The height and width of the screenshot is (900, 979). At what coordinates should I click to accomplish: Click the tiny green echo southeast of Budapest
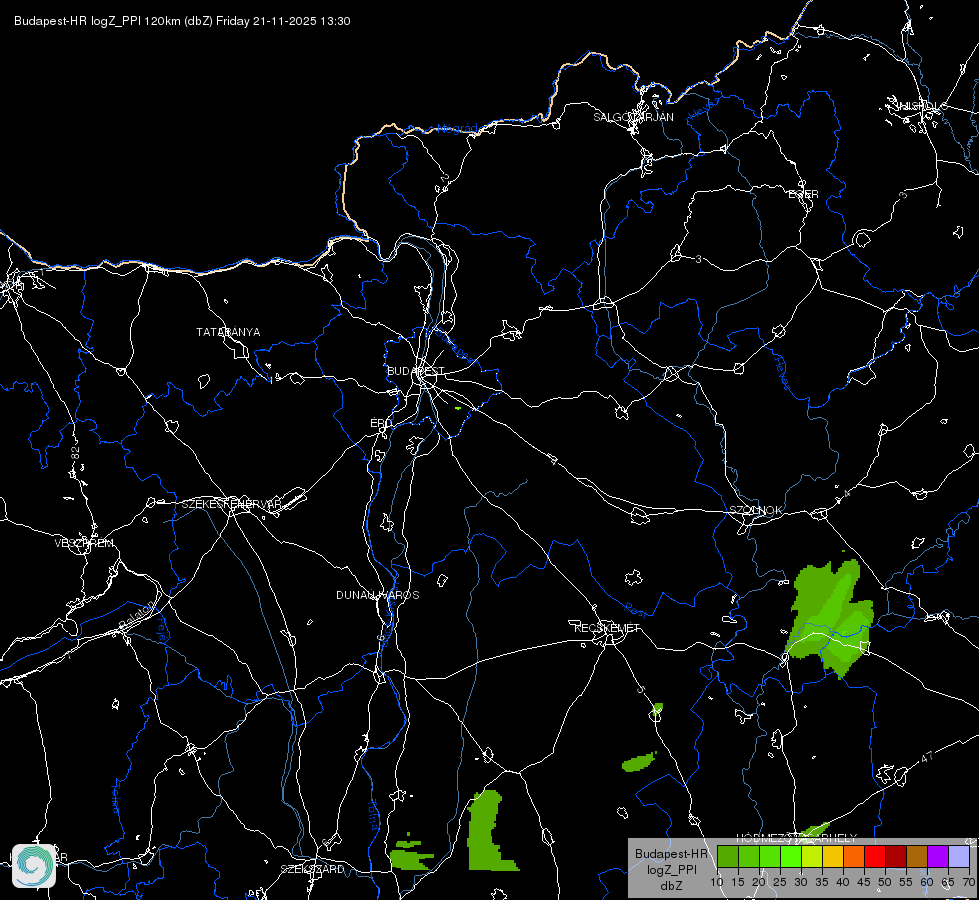point(458,408)
